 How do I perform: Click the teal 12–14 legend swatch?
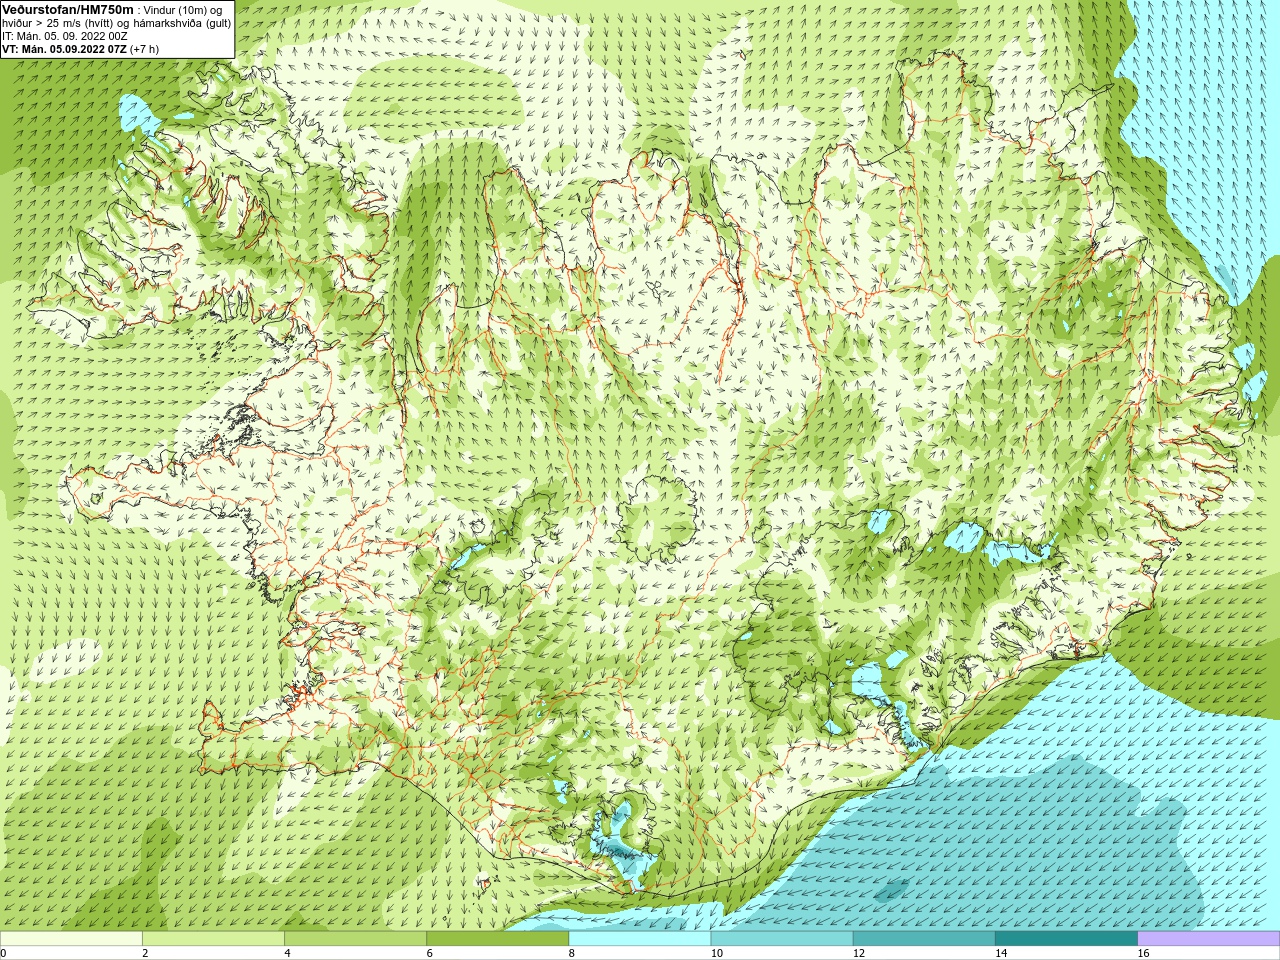[x=924, y=939]
